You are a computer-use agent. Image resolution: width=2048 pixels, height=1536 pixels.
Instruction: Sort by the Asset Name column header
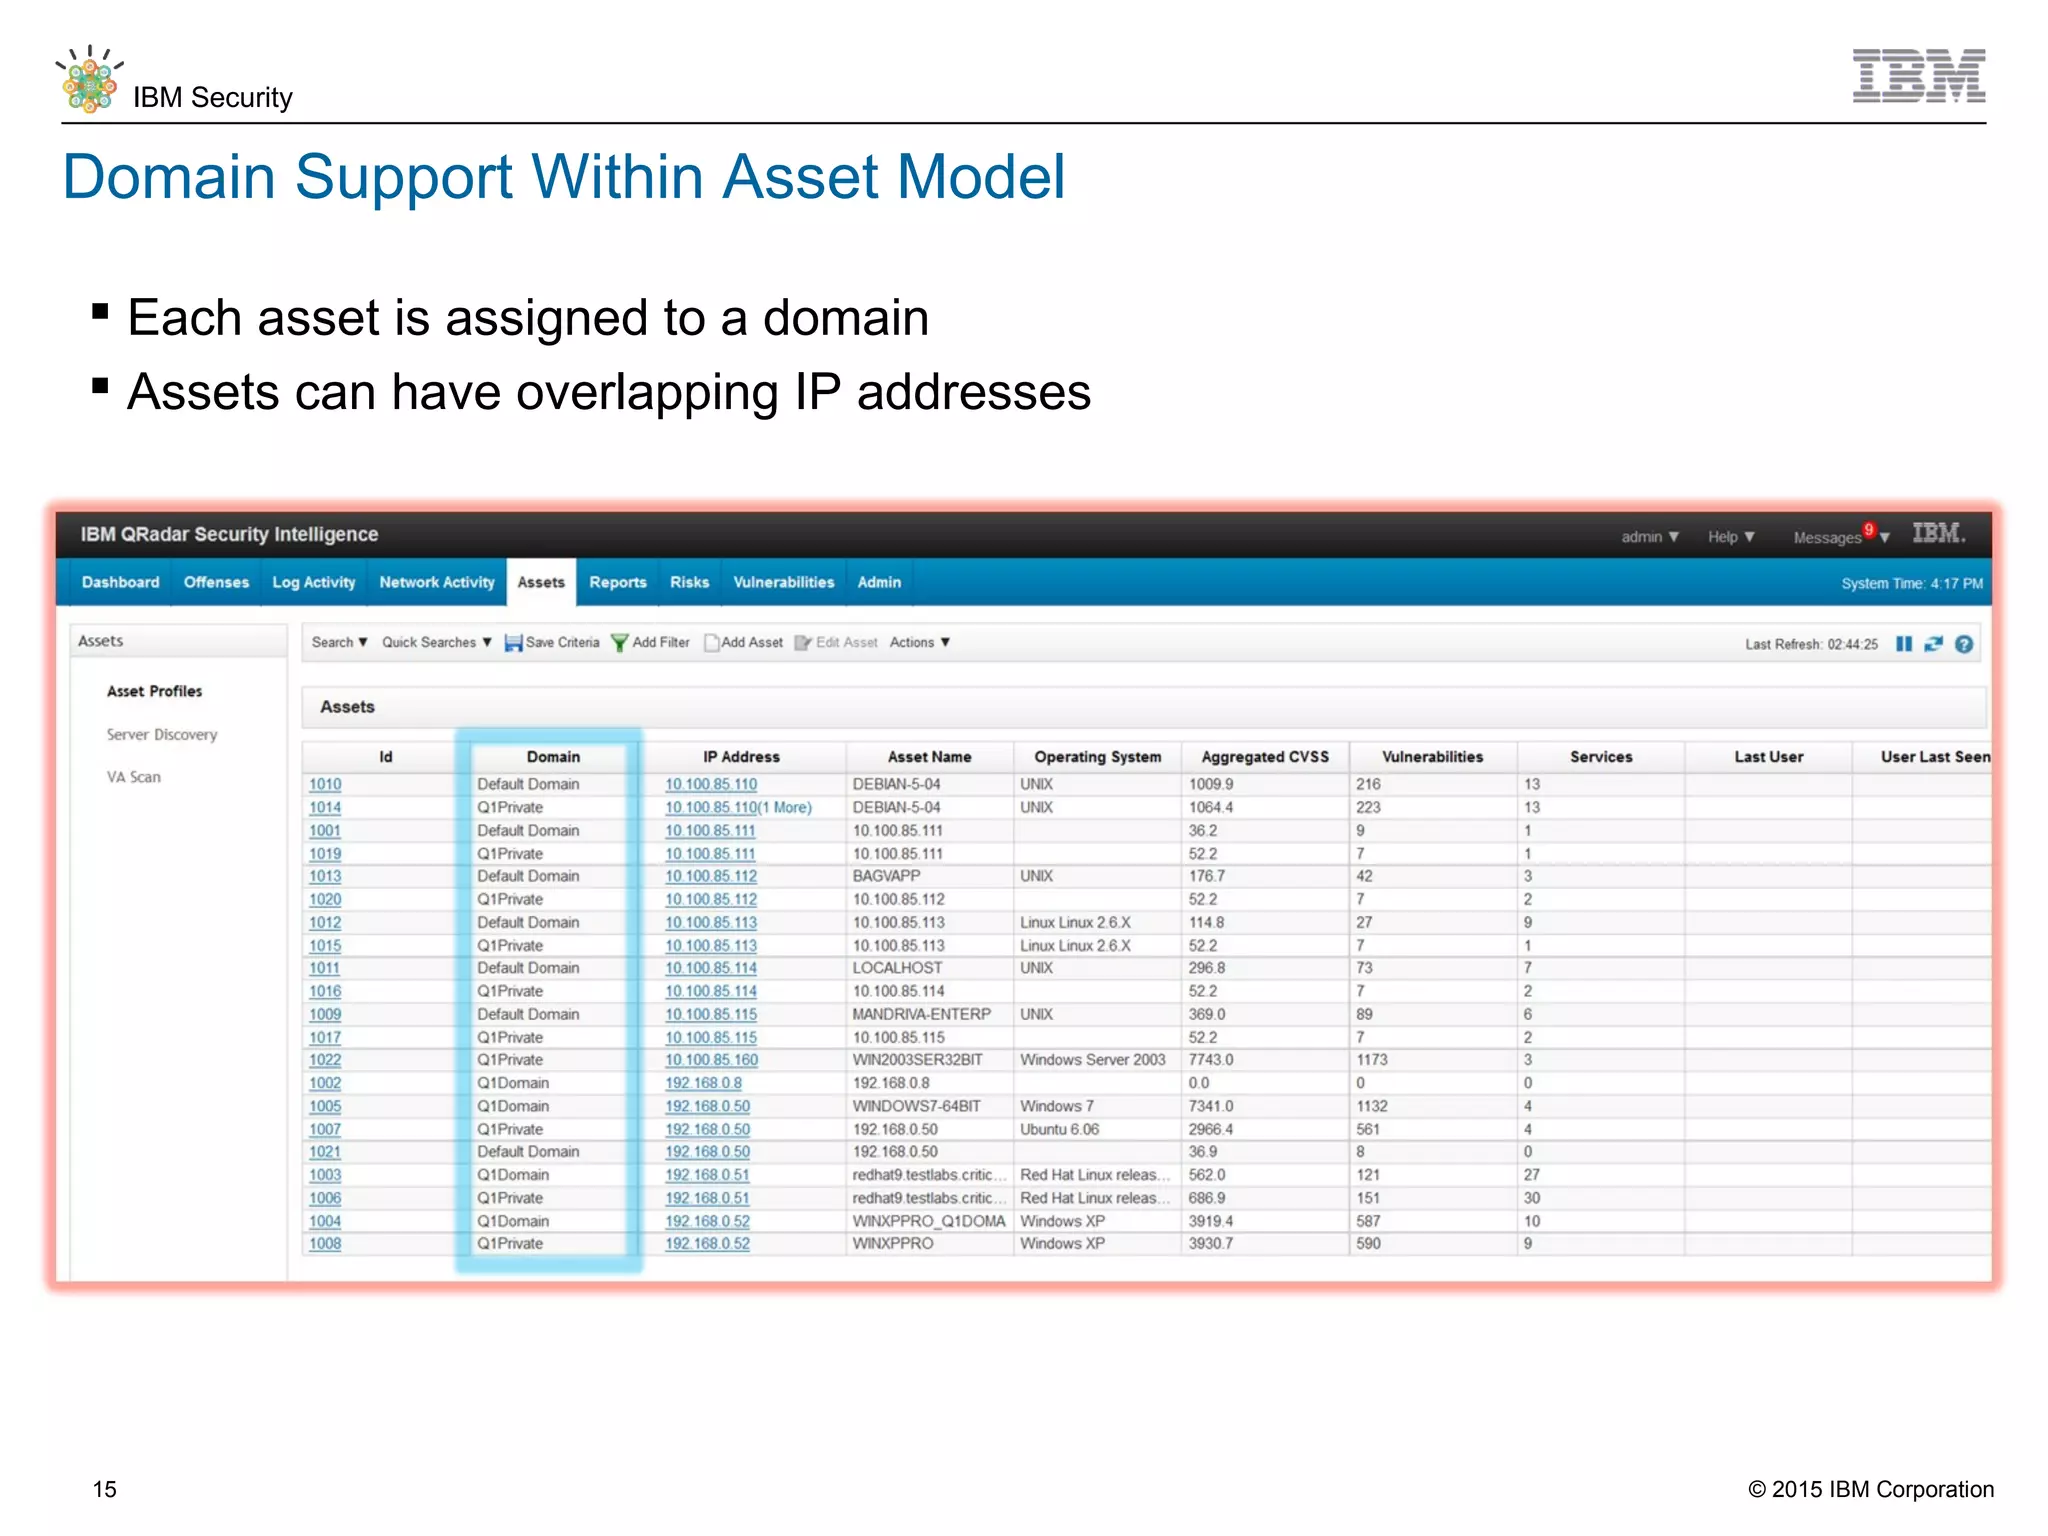click(x=930, y=757)
